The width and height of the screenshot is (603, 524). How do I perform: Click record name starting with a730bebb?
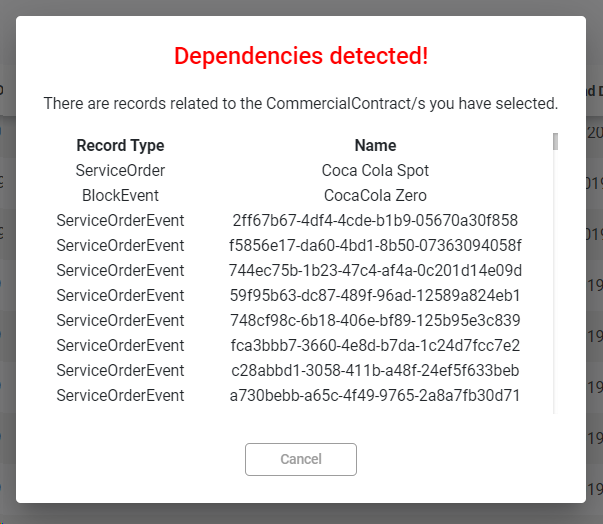[375, 395]
